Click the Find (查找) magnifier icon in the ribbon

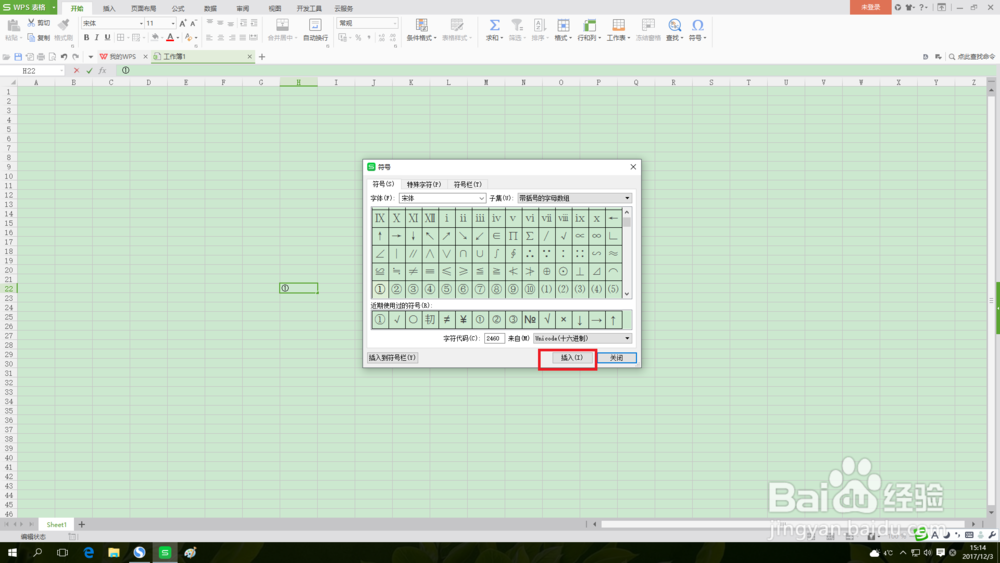[x=674, y=26]
